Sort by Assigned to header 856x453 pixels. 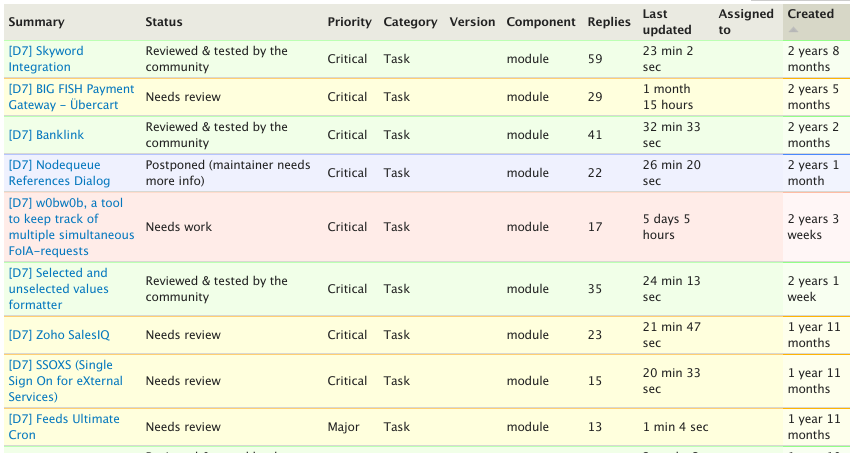[745, 22]
